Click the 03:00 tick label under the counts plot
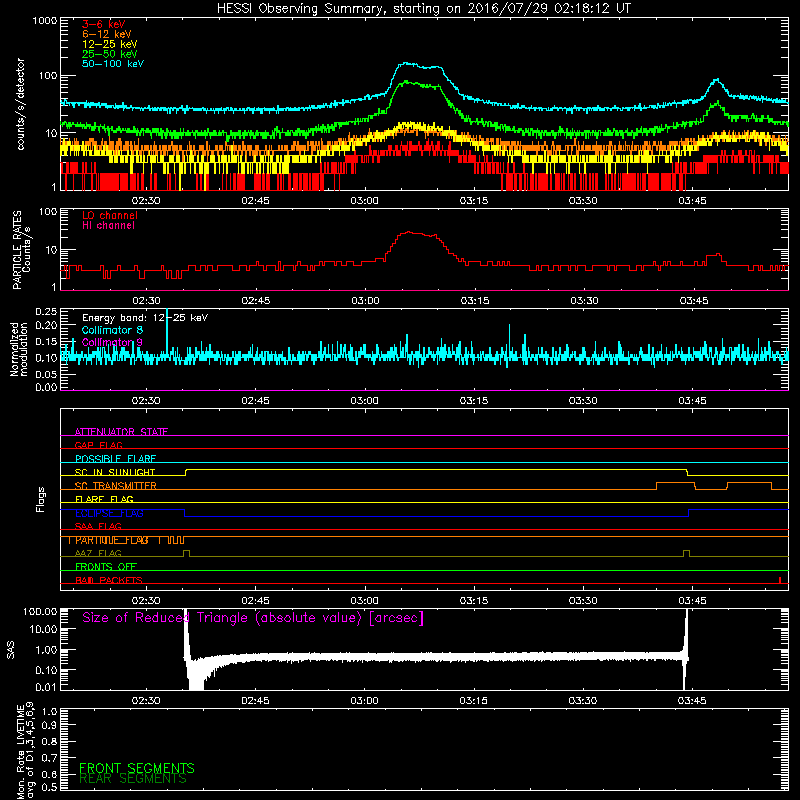Image resolution: width=800 pixels, height=800 pixels. 364,201
